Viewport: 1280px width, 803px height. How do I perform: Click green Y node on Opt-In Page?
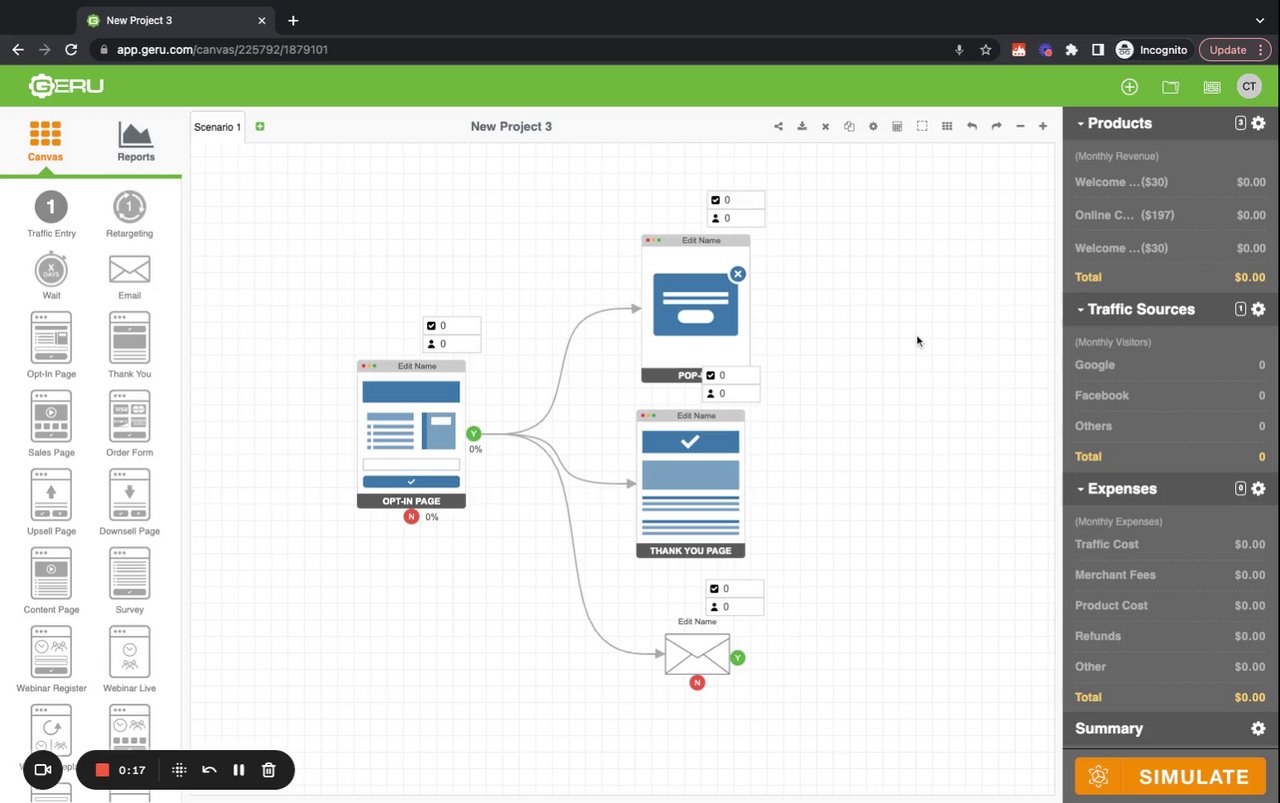[x=474, y=434]
